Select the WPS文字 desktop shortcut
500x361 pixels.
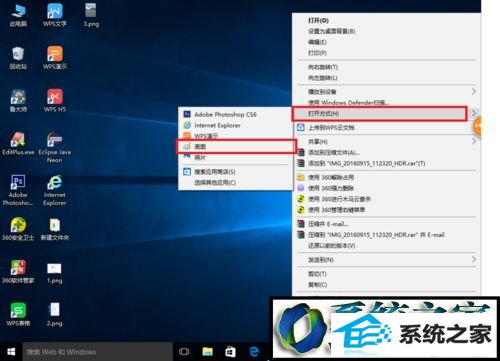click(x=55, y=15)
